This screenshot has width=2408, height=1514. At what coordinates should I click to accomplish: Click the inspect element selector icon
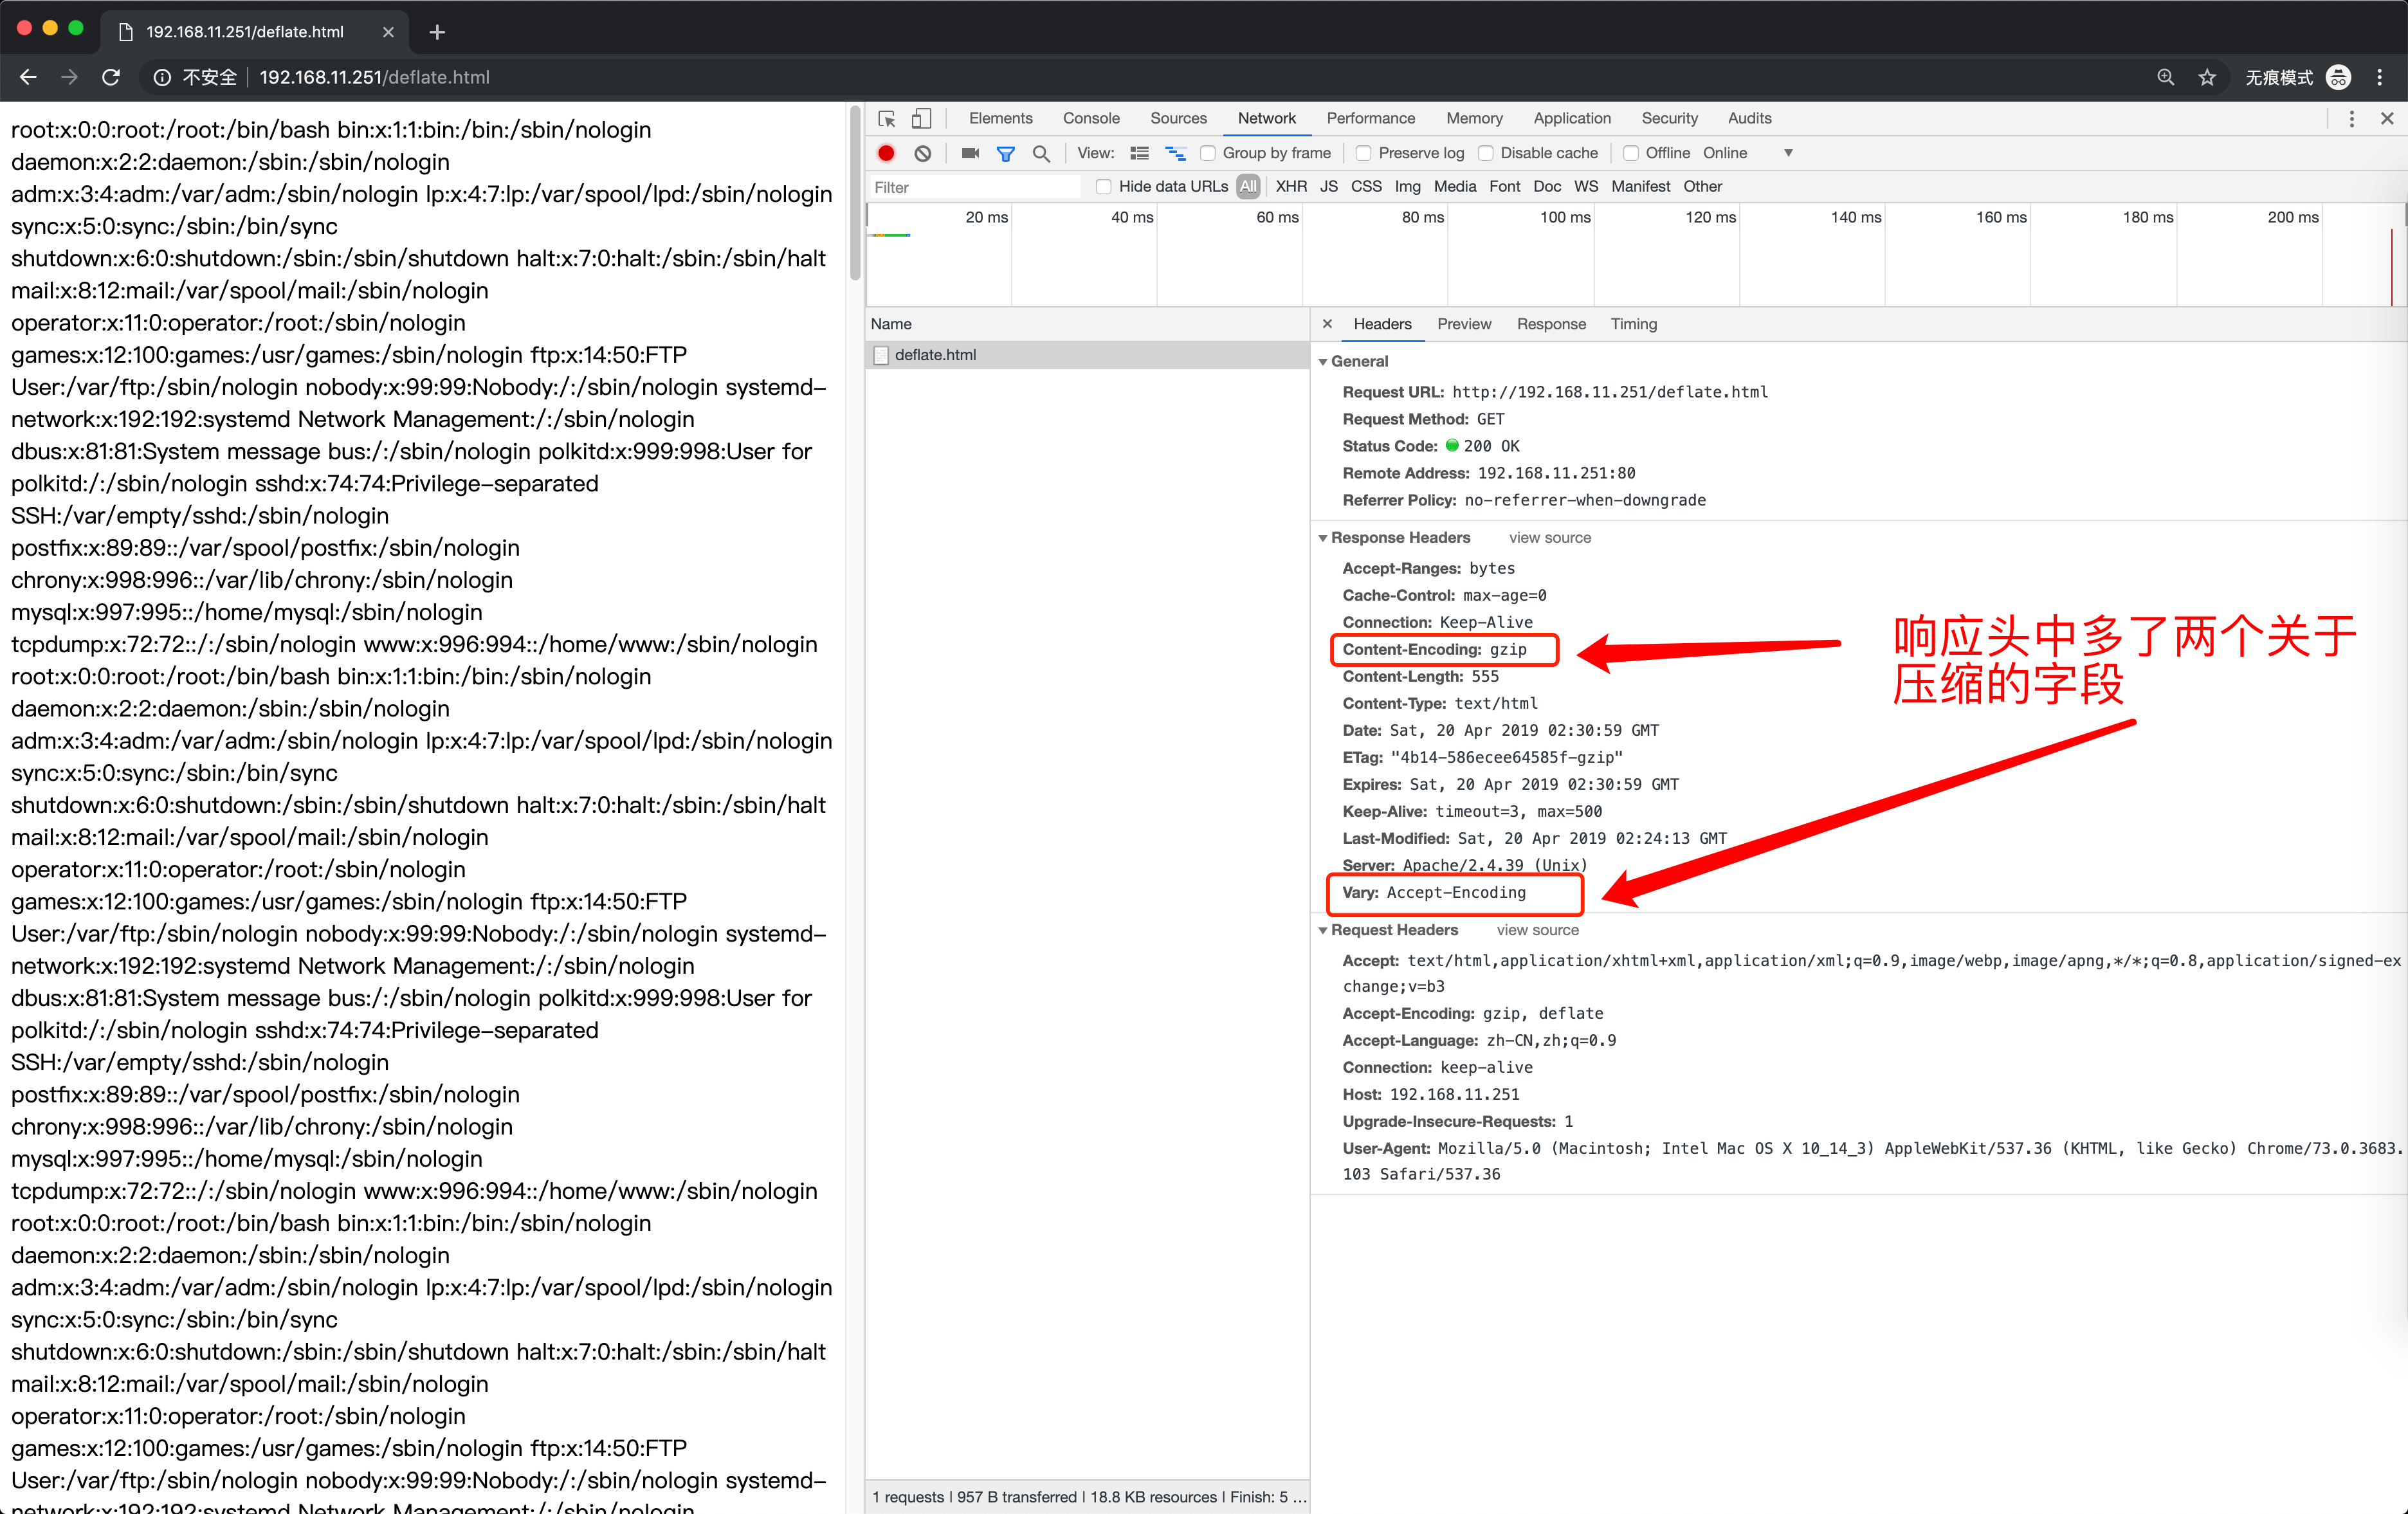tap(886, 119)
